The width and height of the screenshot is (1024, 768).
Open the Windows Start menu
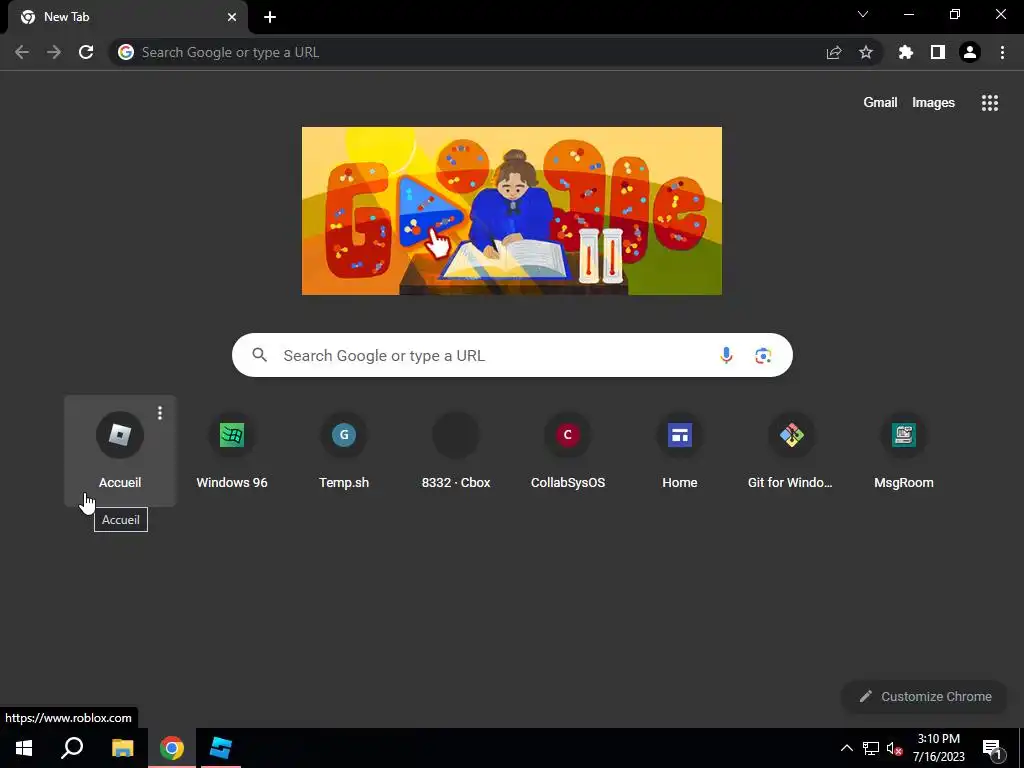point(24,748)
